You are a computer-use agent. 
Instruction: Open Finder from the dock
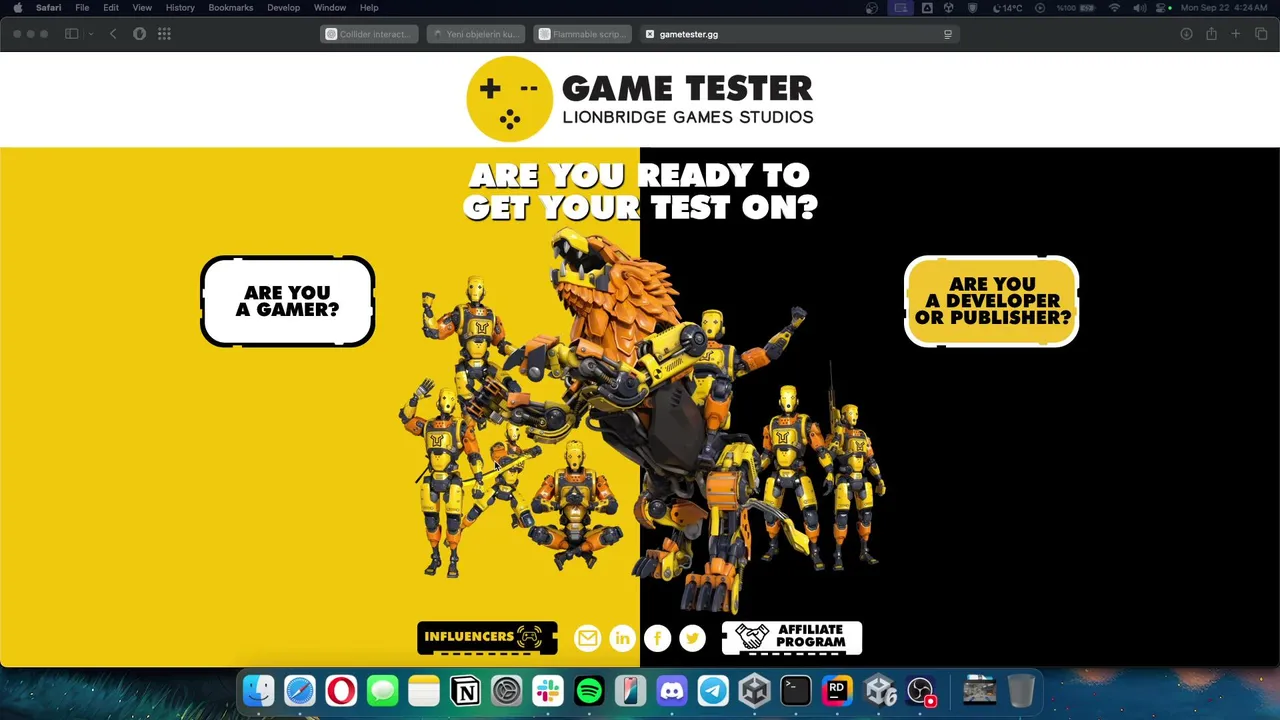(x=259, y=691)
